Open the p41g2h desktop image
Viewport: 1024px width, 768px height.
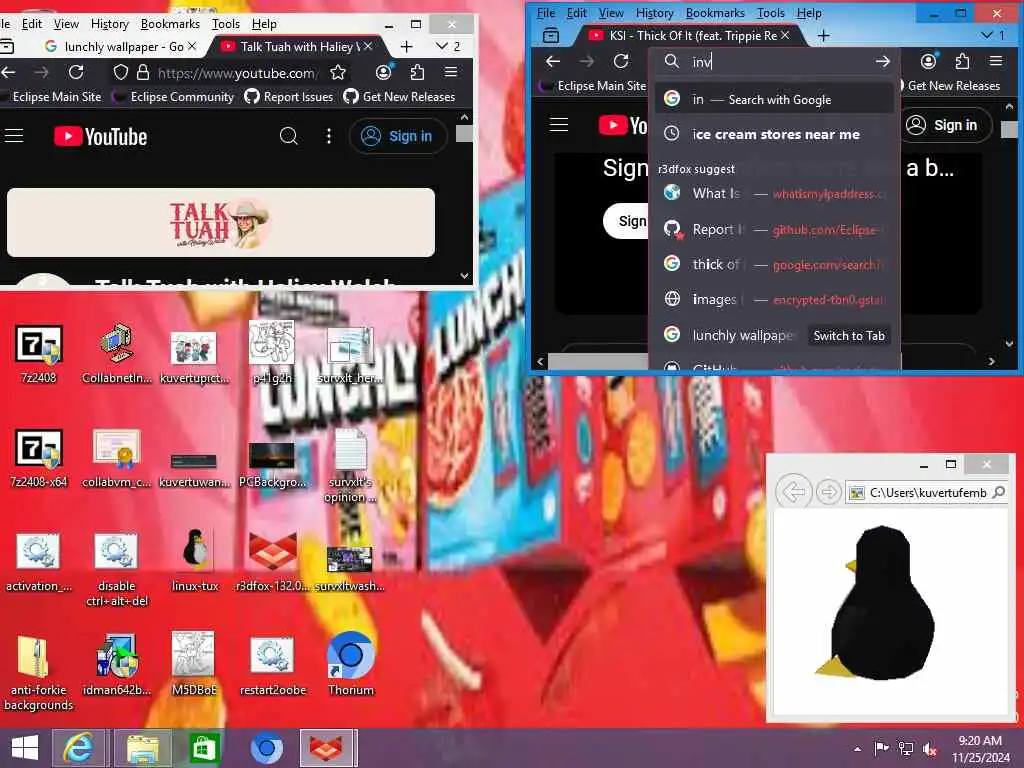coord(272,354)
